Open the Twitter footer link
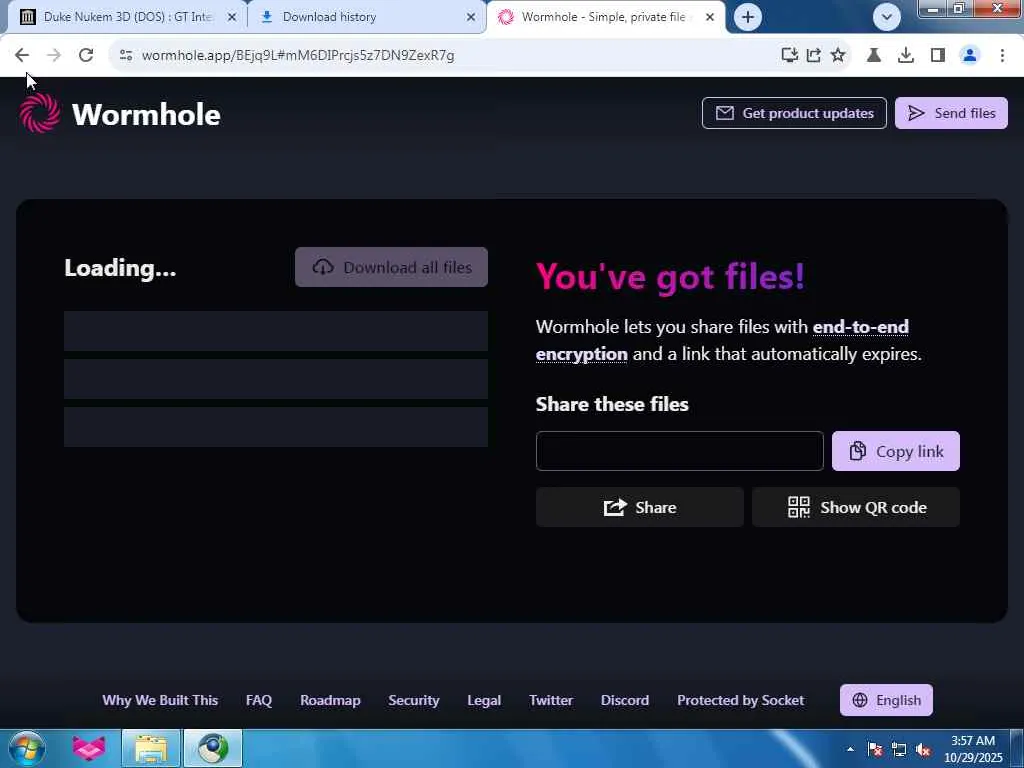 551,700
